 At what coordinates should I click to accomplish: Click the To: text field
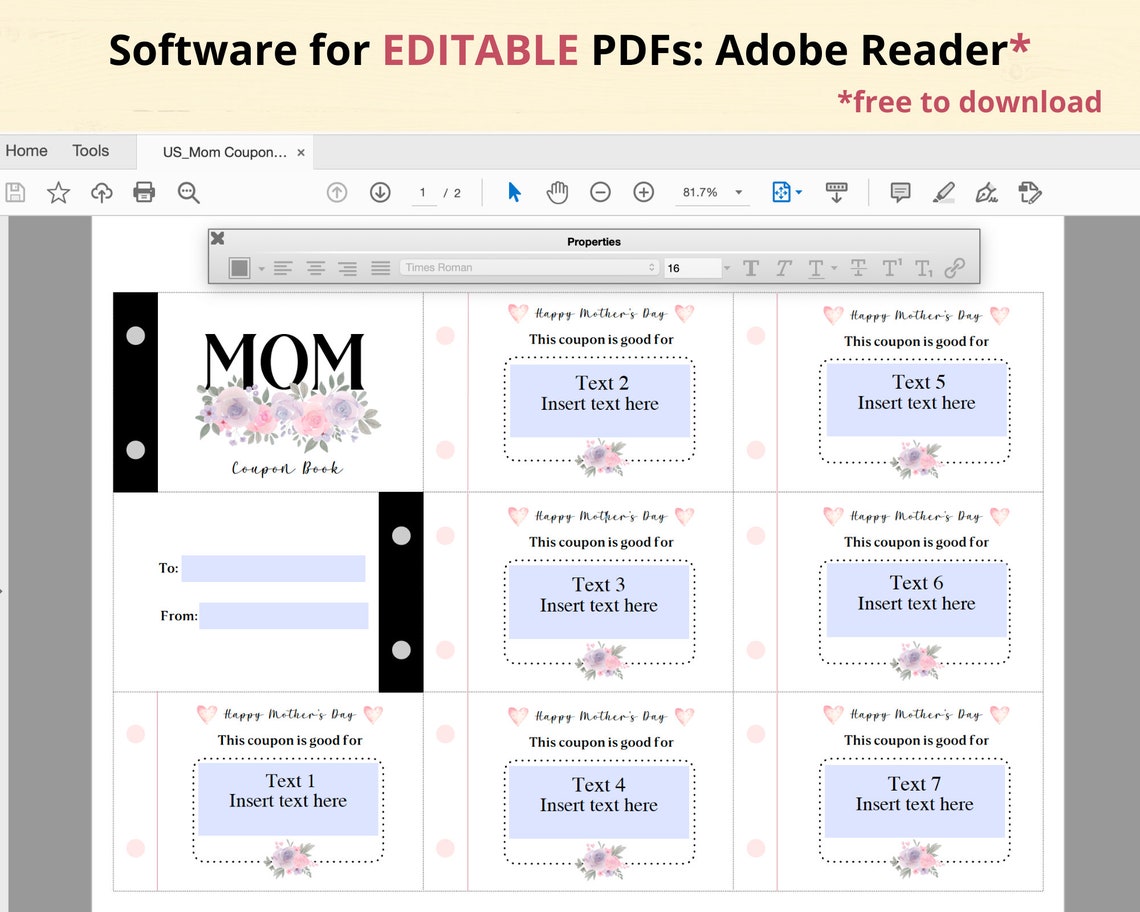pos(275,568)
